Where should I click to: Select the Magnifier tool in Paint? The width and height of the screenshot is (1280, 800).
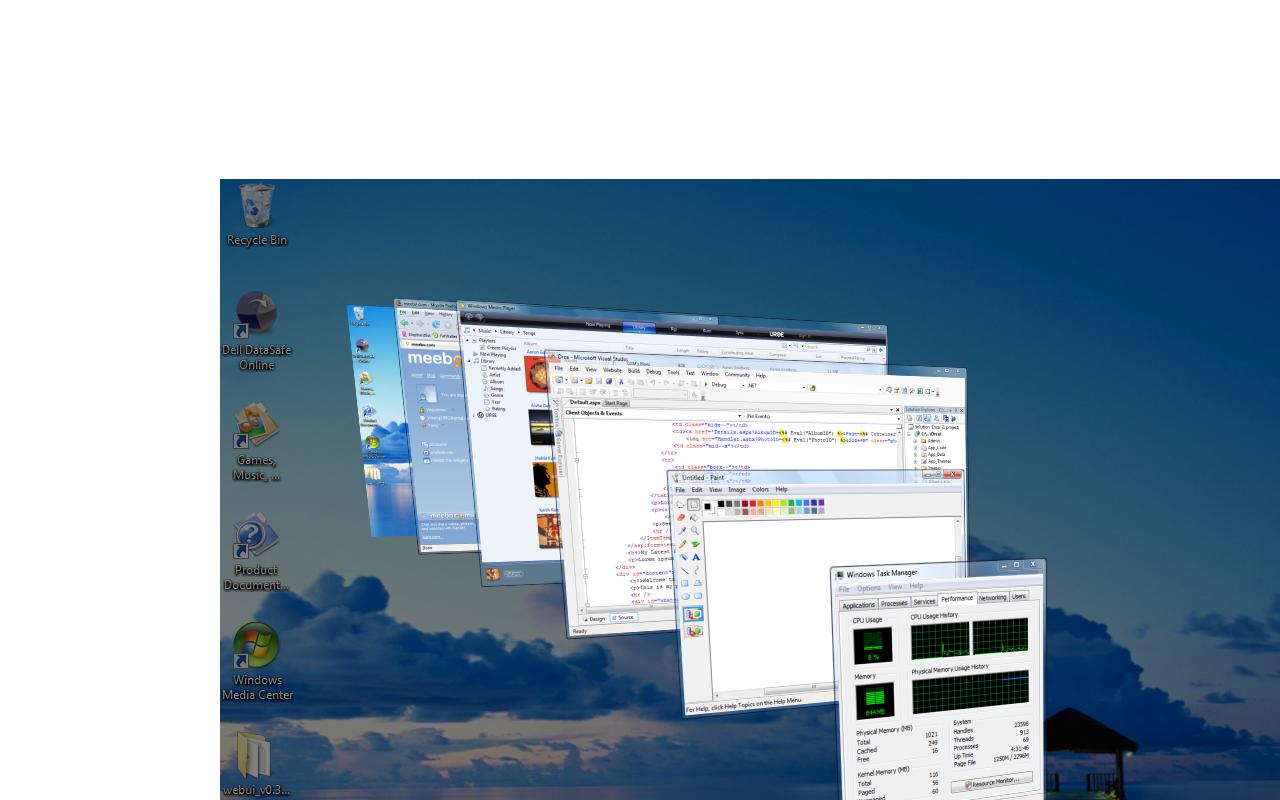point(694,531)
